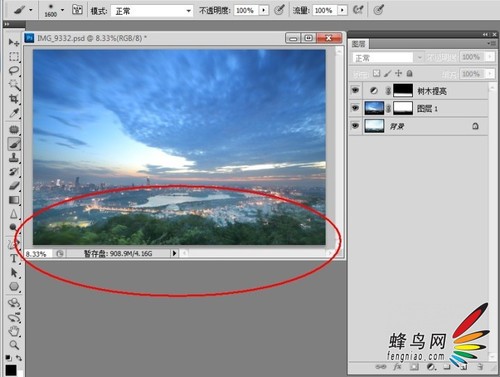Enable airbrush mode
The image size is (500, 377).
(358, 10)
